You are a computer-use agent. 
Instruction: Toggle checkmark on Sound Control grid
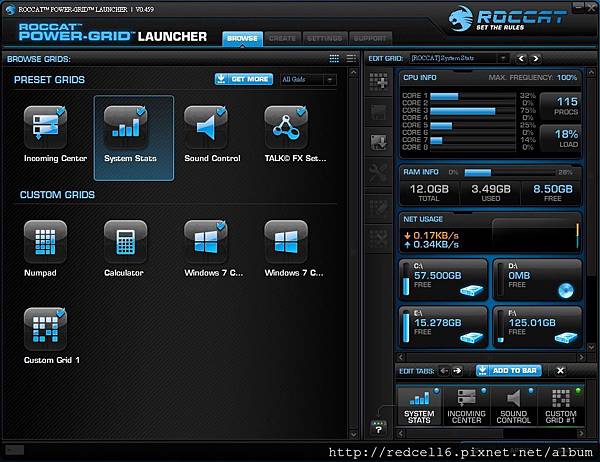pyautogui.click(x=221, y=111)
